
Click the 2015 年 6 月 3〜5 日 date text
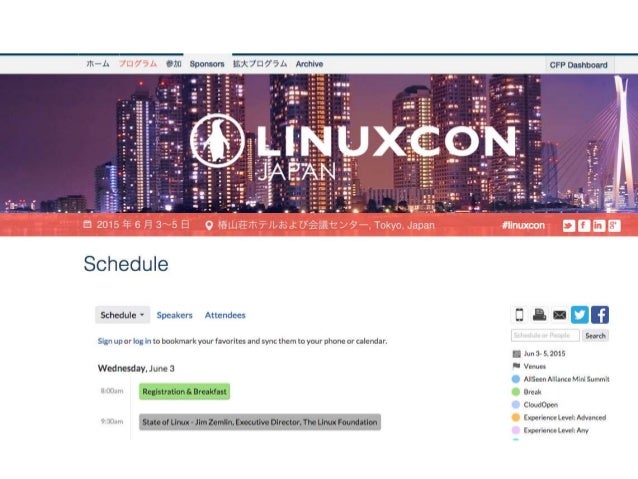tap(143, 224)
